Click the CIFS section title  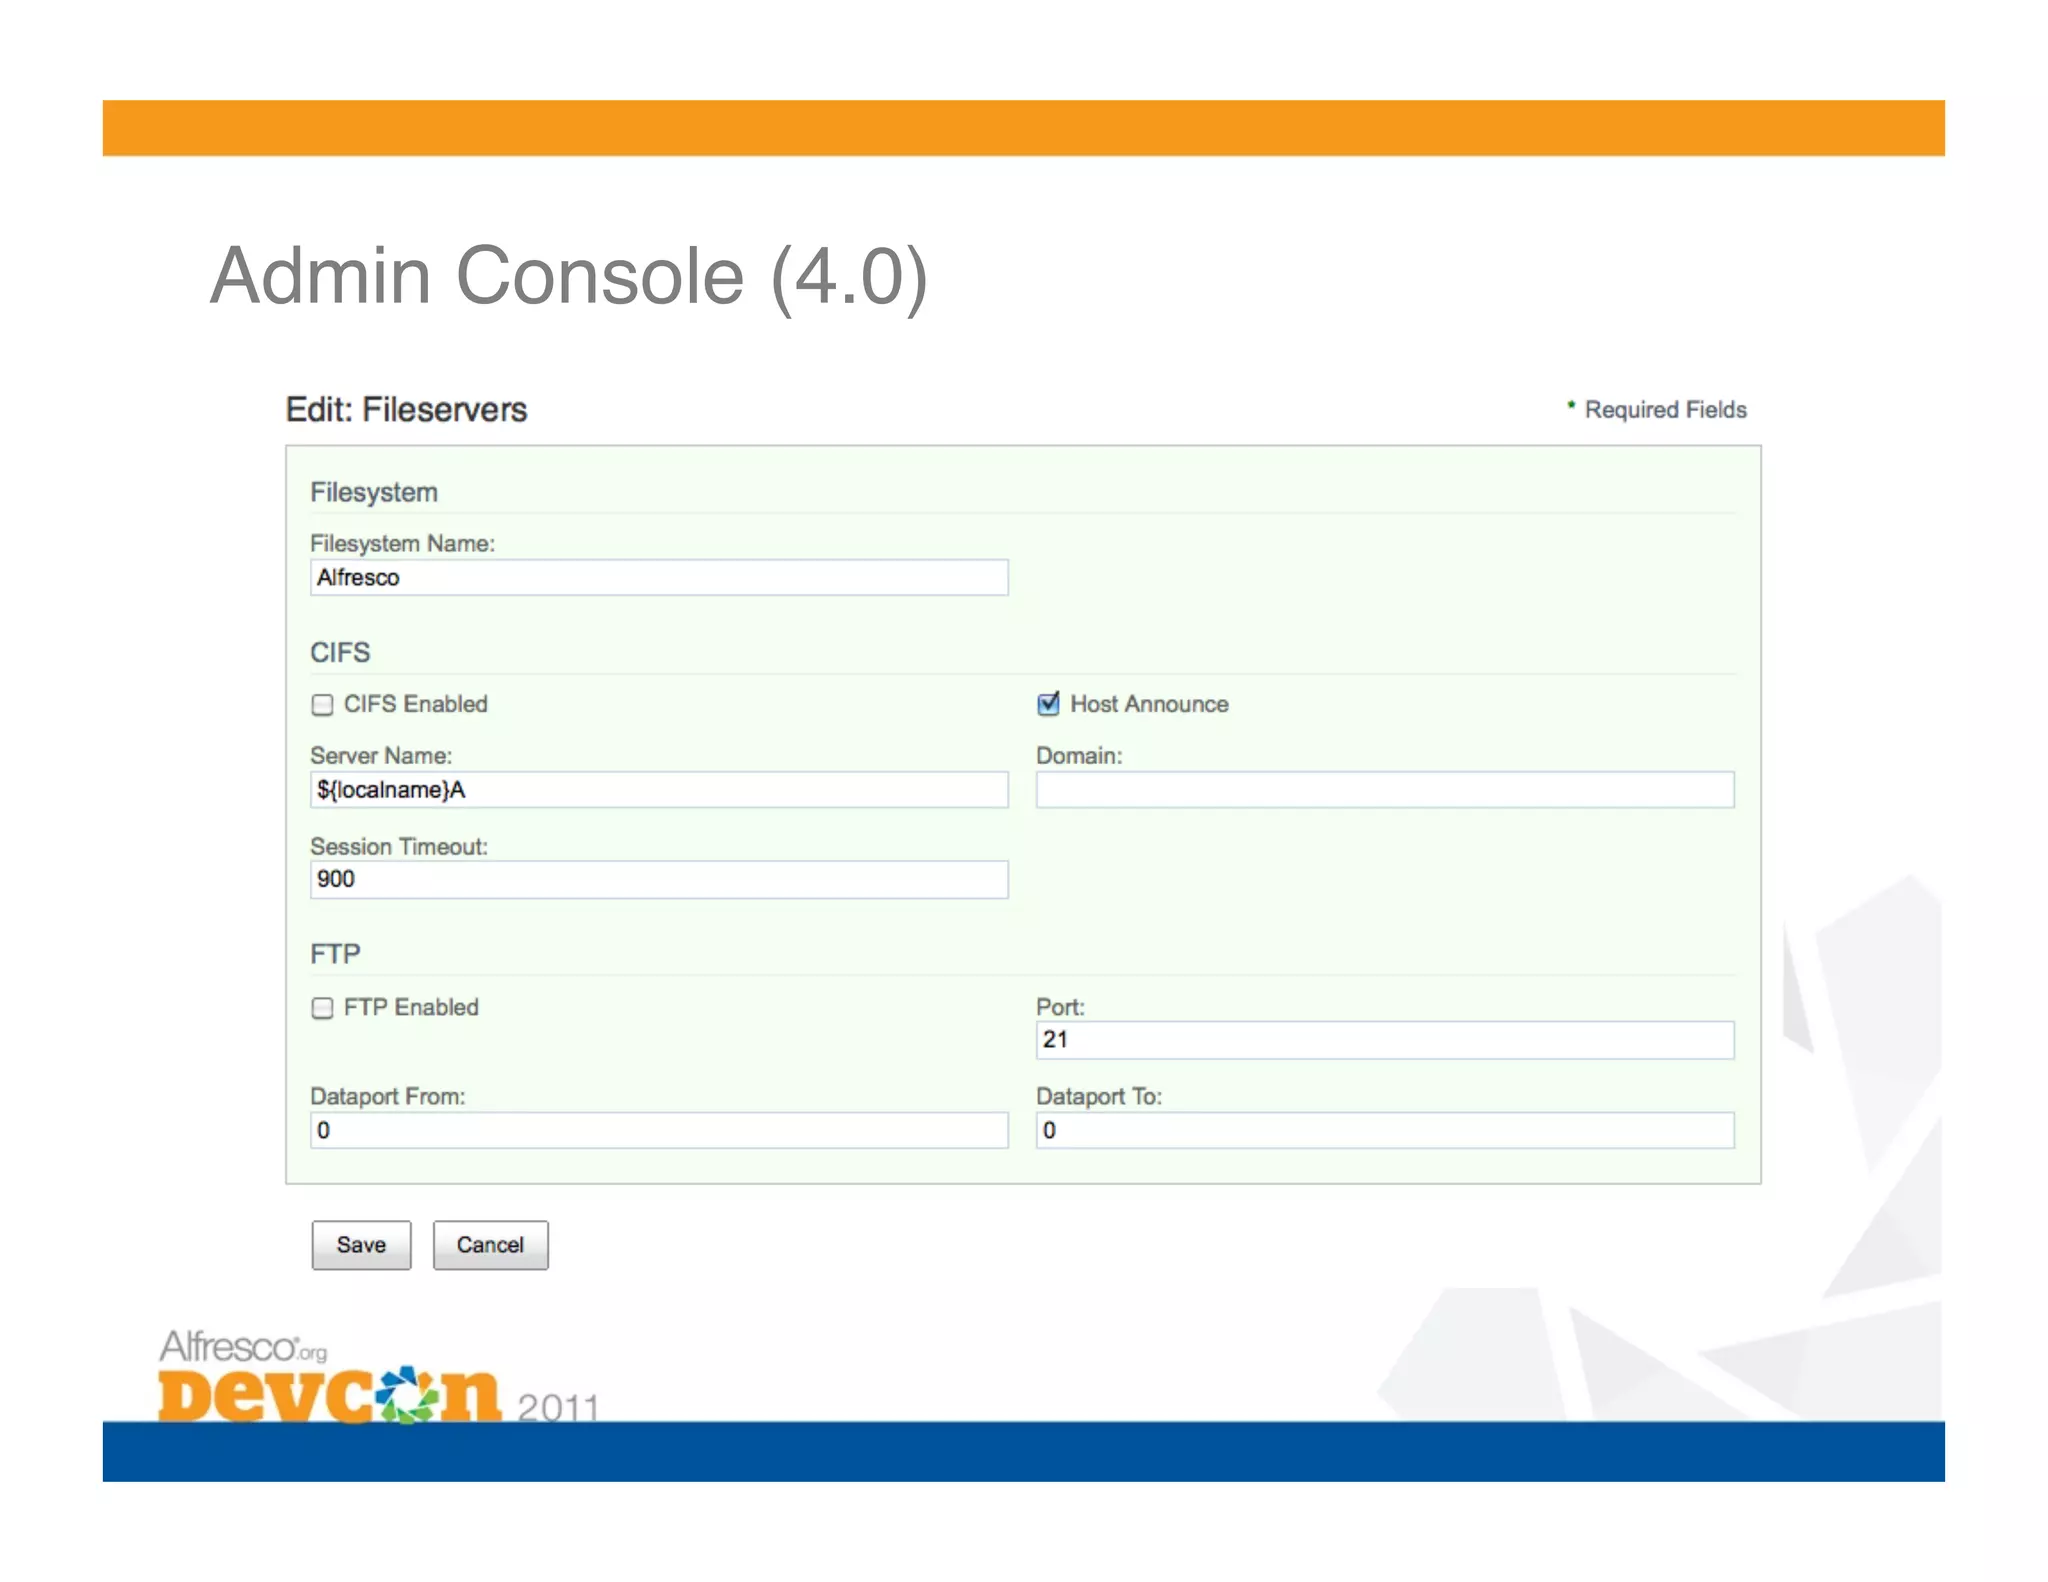click(340, 653)
